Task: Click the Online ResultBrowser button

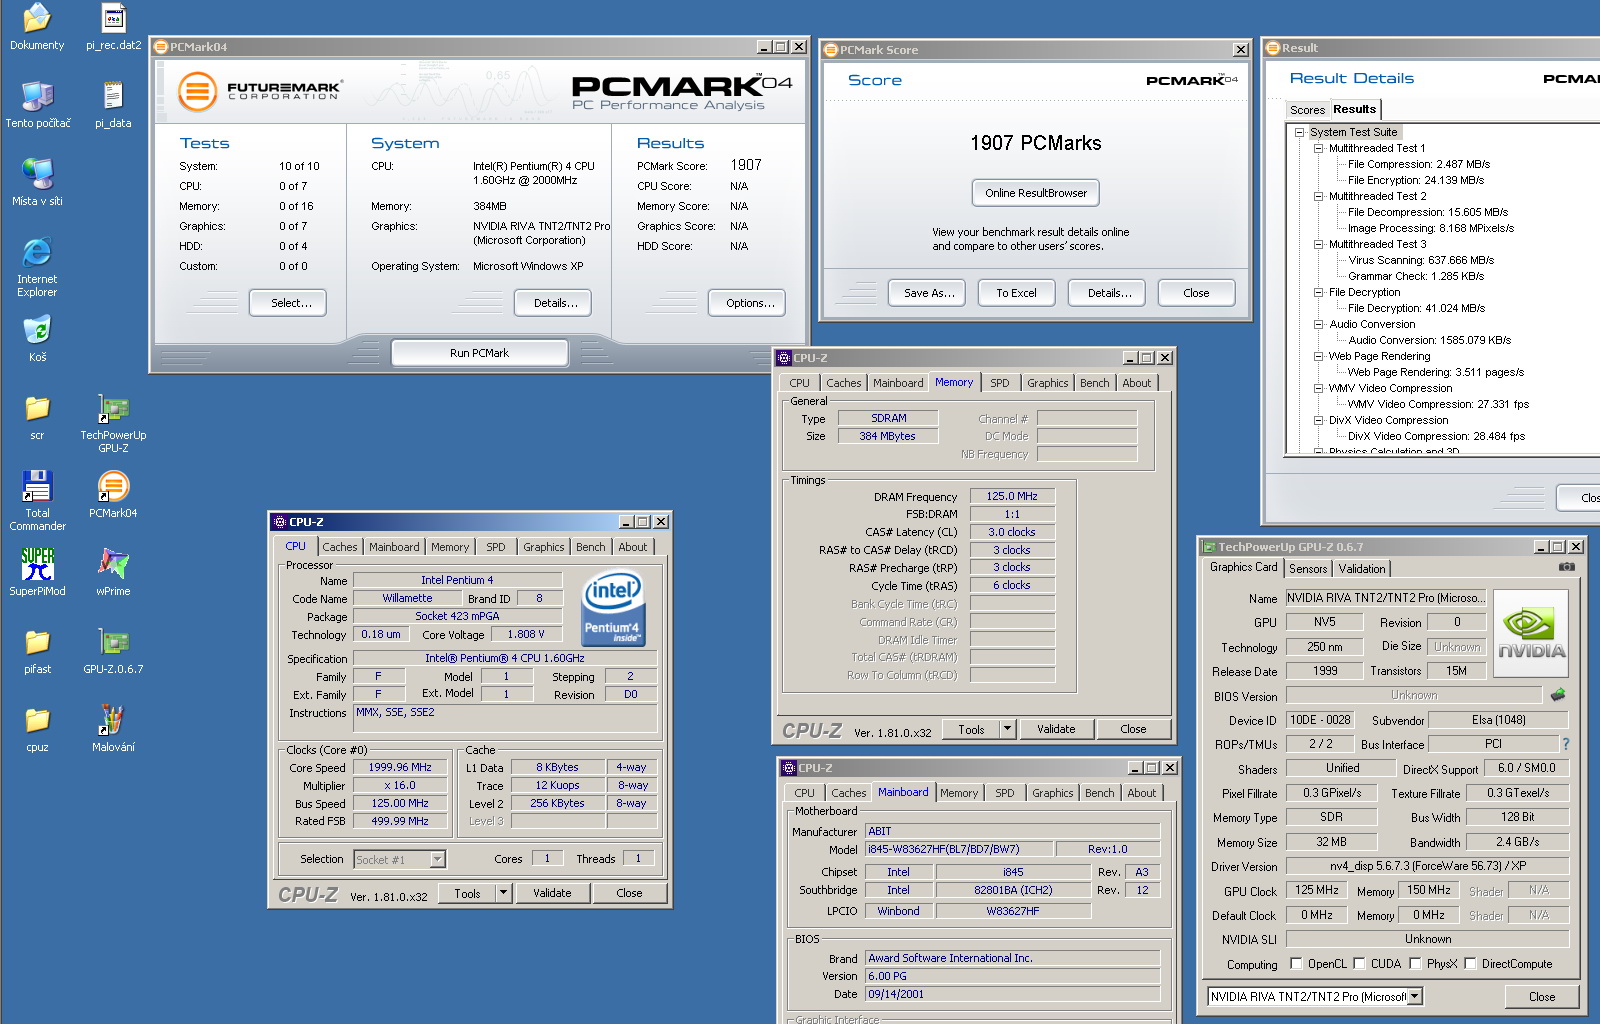Action: [1035, 193]
